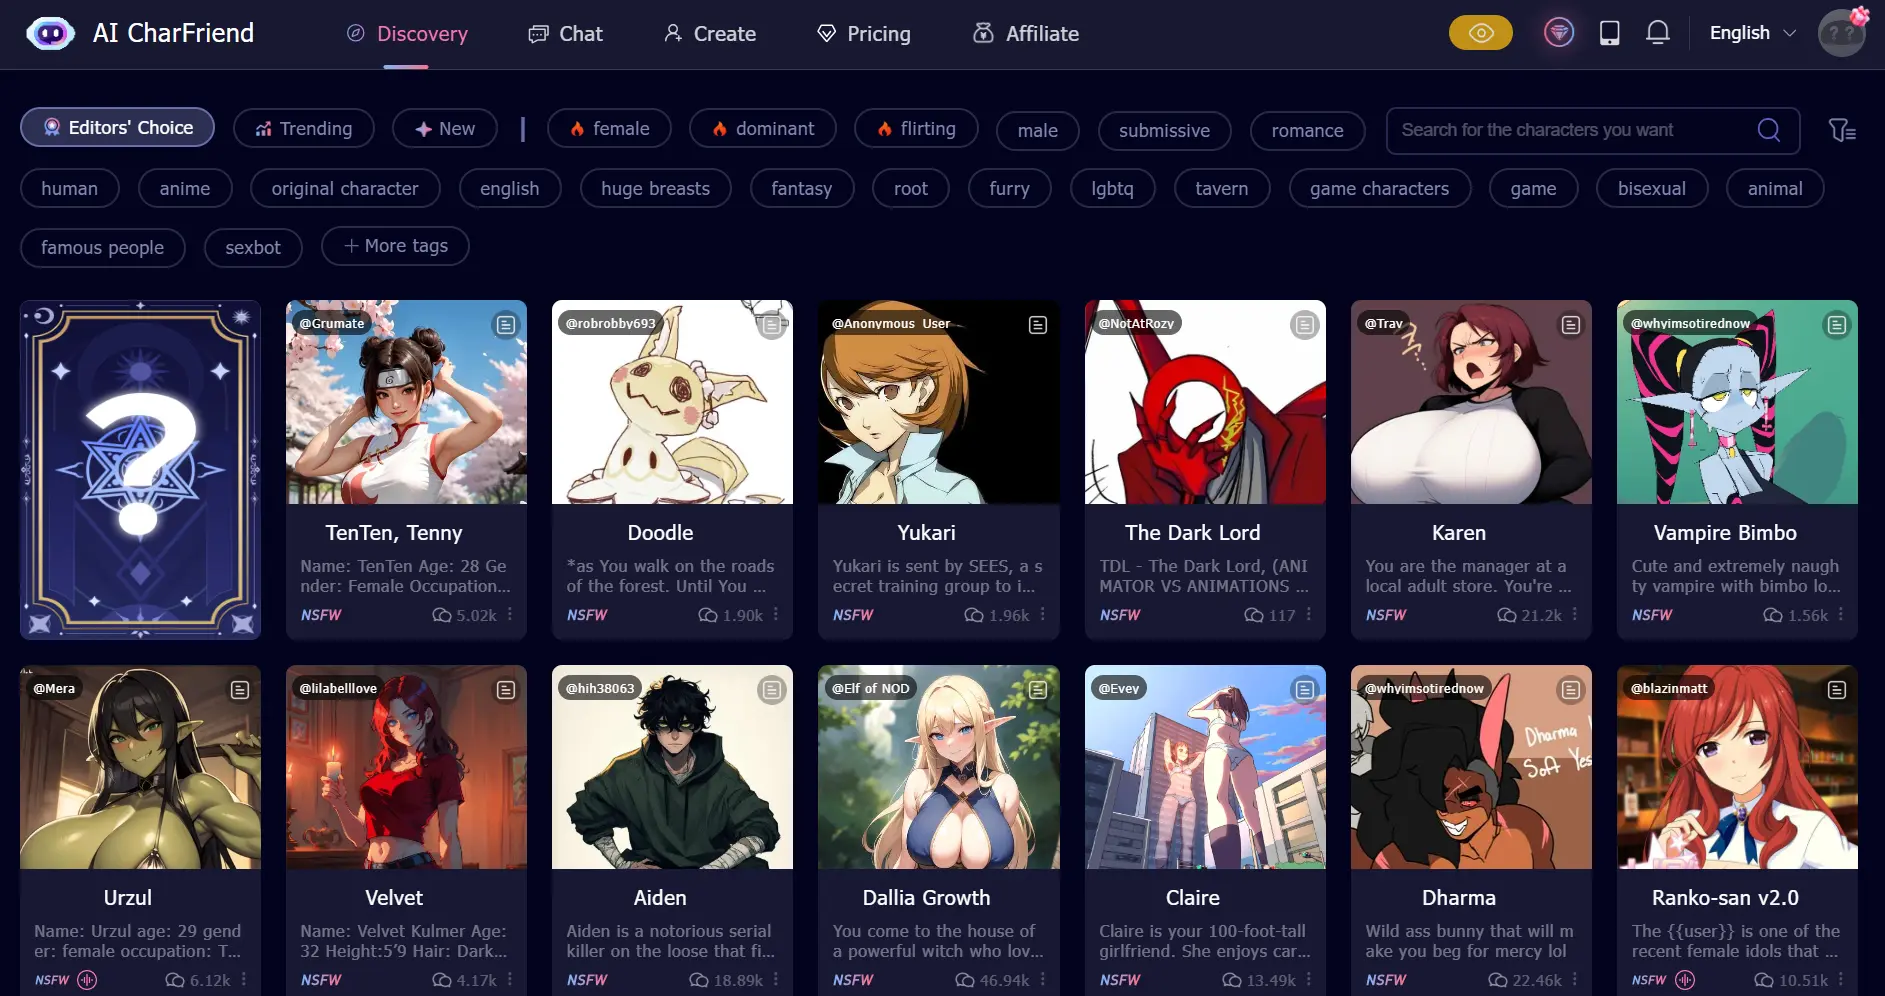This screenshot has height=996, width=1885.
Task: Open notifications bell icon
Action: [x=1657, y=33]
